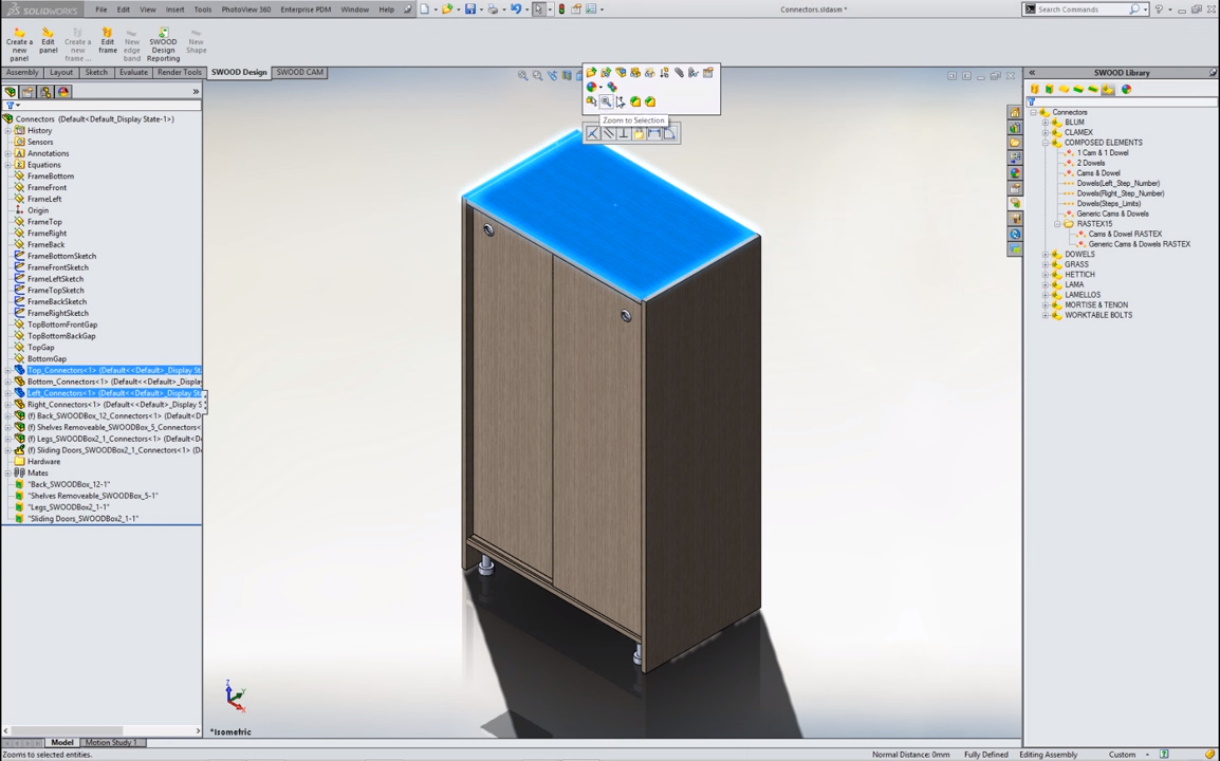Viewport: 1220px width, 761px height.
Task: Switch to the SWOOD CAM tab
Action: [300, 73]
